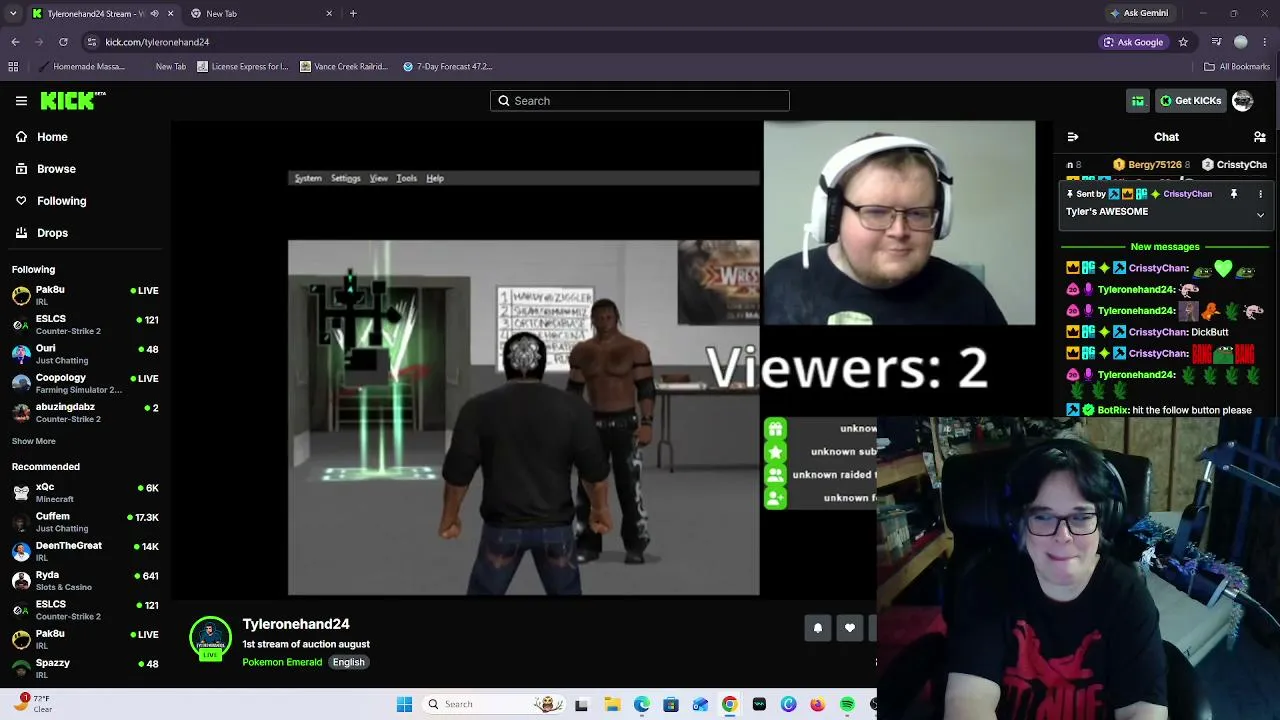Collapse the chat panel with the arrow icon
This screenshot has width=1280, height=720.
[1073, 137]
